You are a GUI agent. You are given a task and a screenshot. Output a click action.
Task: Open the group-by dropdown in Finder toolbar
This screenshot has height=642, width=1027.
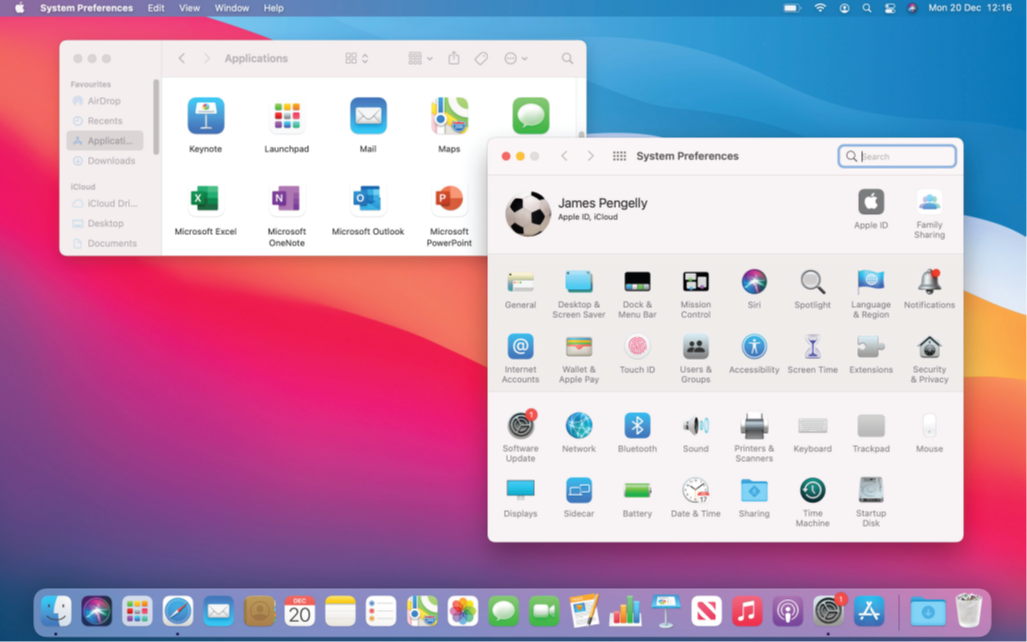pos(420,58)
